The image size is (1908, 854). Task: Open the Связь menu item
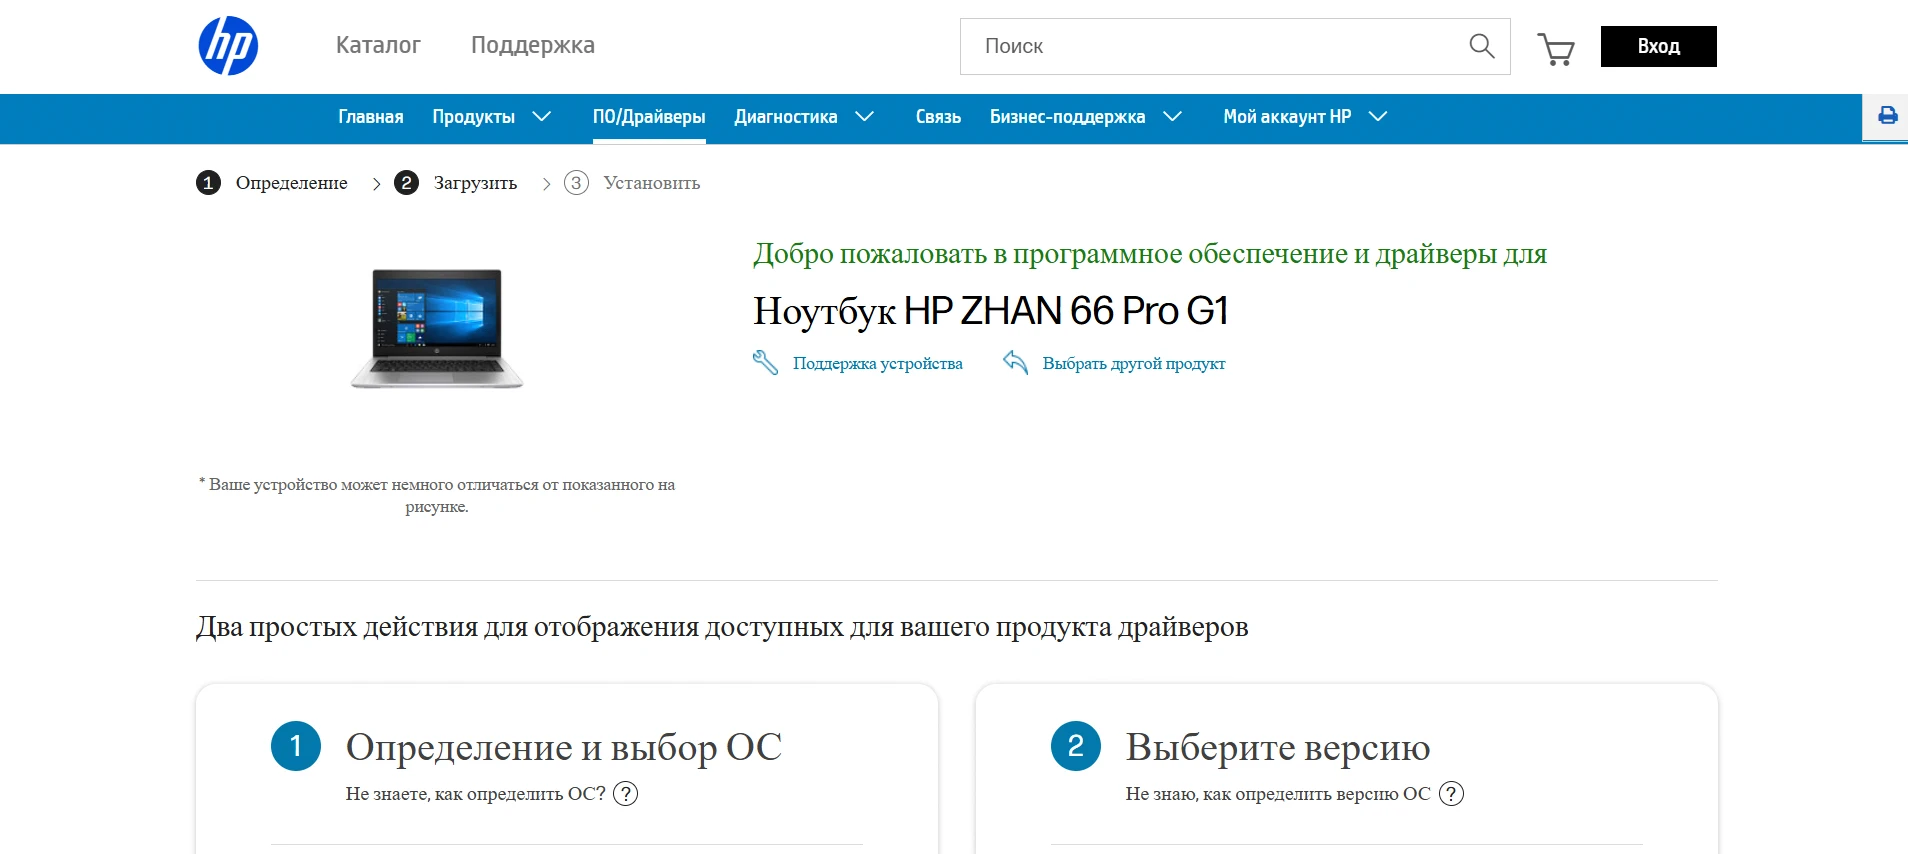point(938,117)
